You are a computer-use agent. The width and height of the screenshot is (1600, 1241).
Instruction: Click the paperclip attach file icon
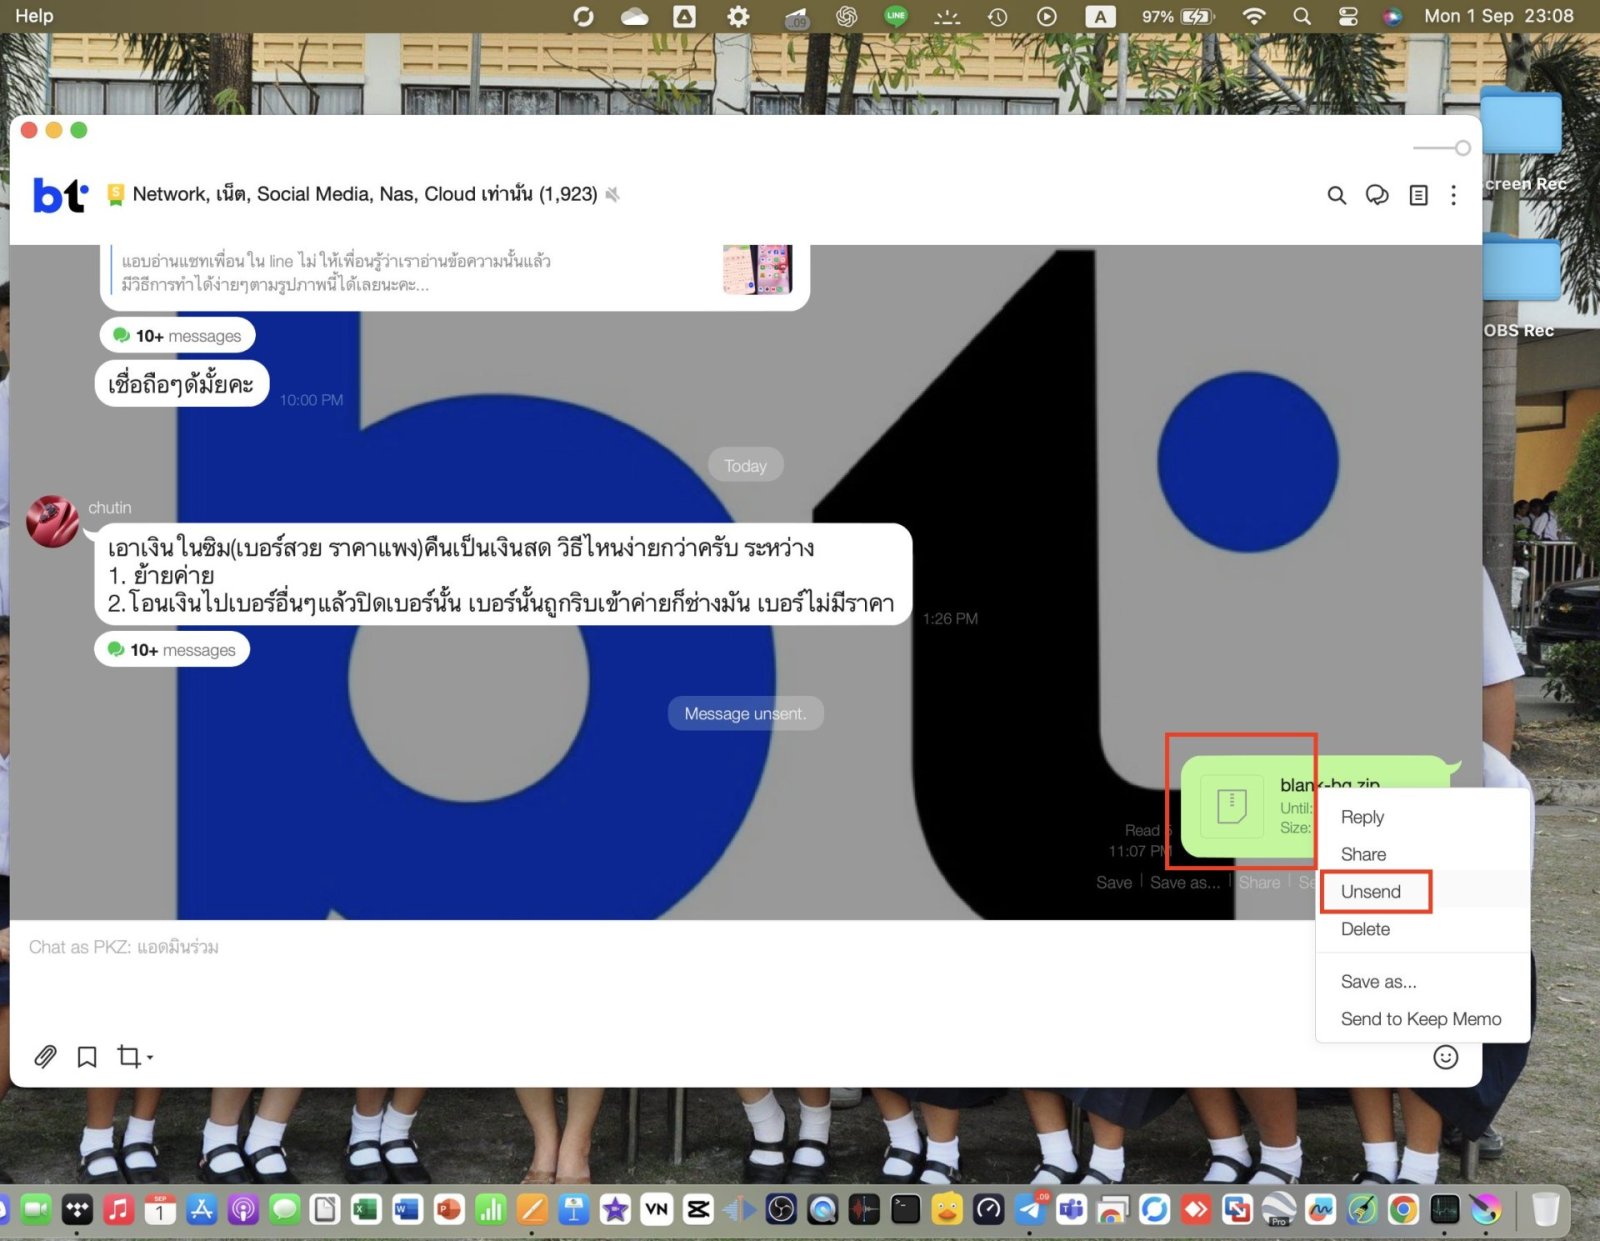tap(45, 1056)
